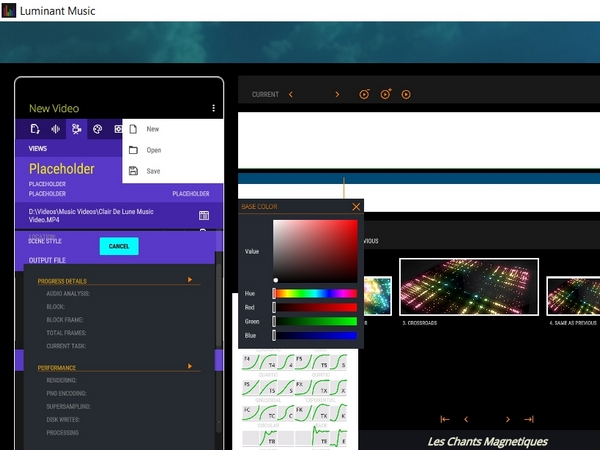Click the circled play icon with plus
This screenshot has height=450, width=600.
tap(386, 94)
